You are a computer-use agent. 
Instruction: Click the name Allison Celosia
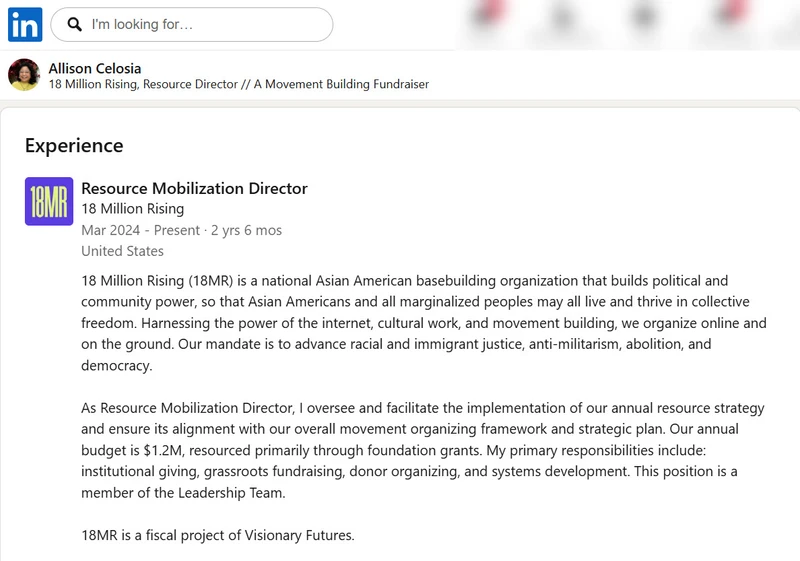95,68
